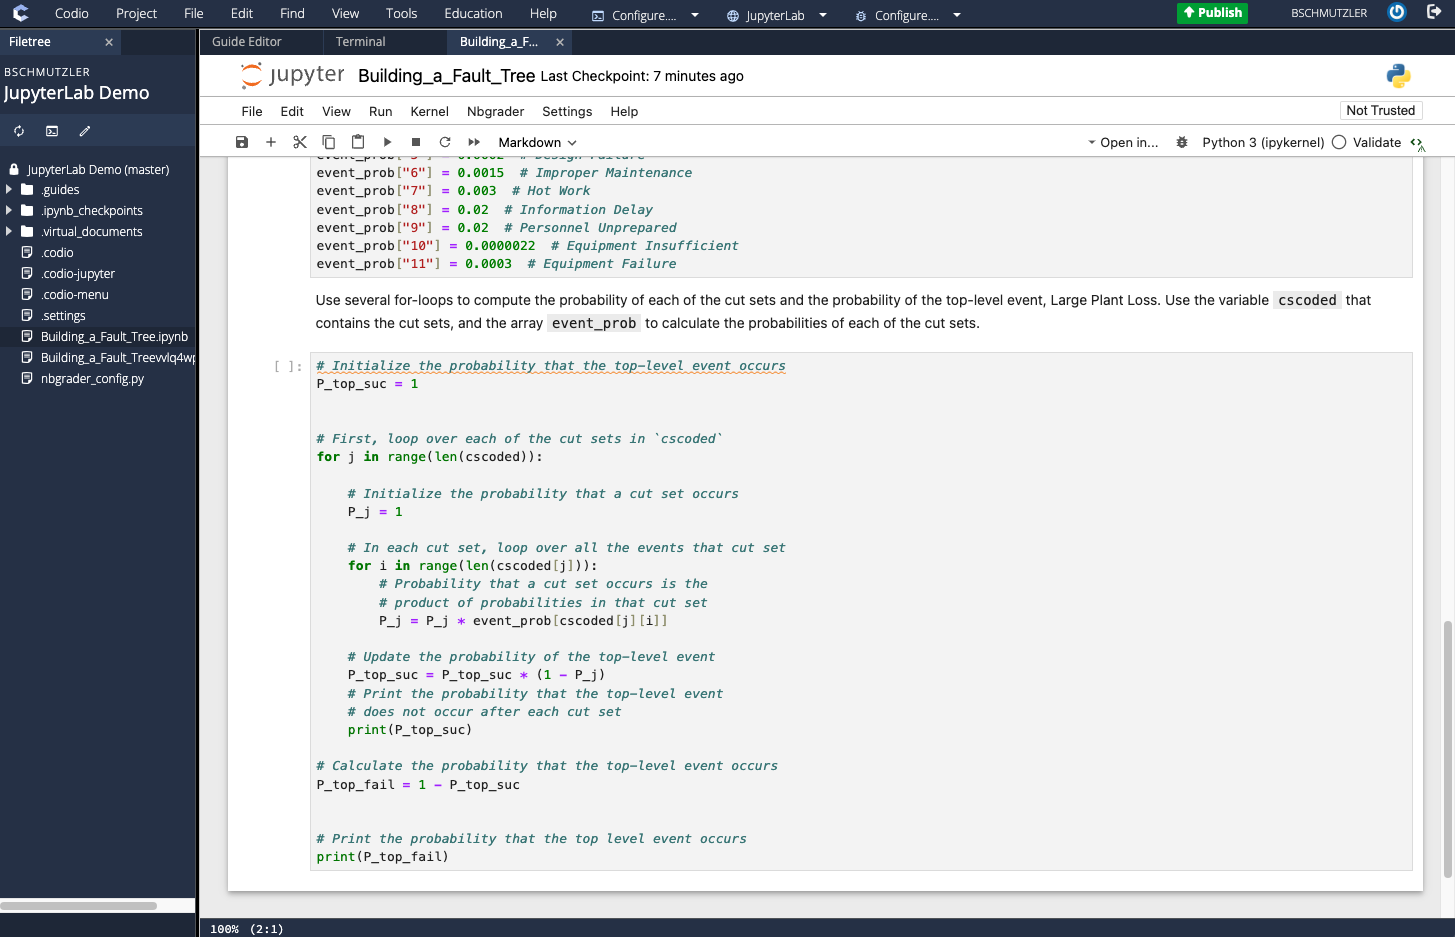The image size is (1455, 937).
Task: Open the Markdown cell type dropdown
Action: pos(537,142)
